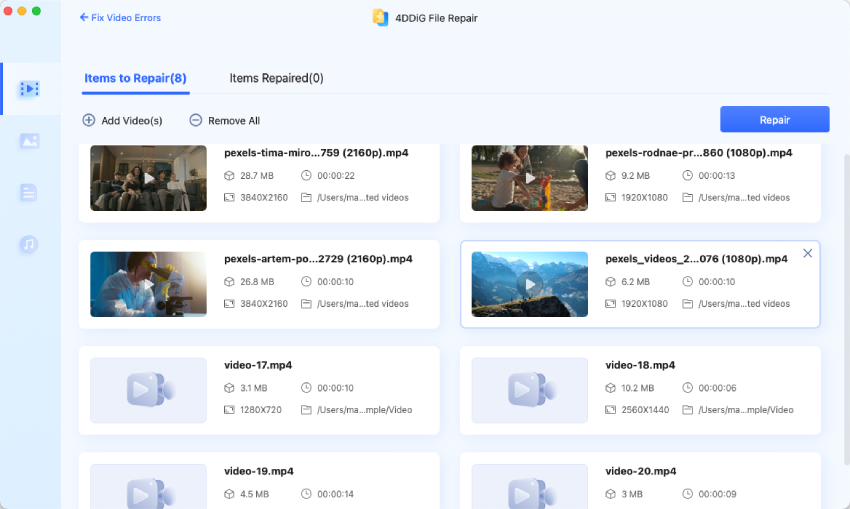Click file size icon beside 4.5 MB
The width and height of the screenshot is (850, 509).
click(x=229, y=494)
